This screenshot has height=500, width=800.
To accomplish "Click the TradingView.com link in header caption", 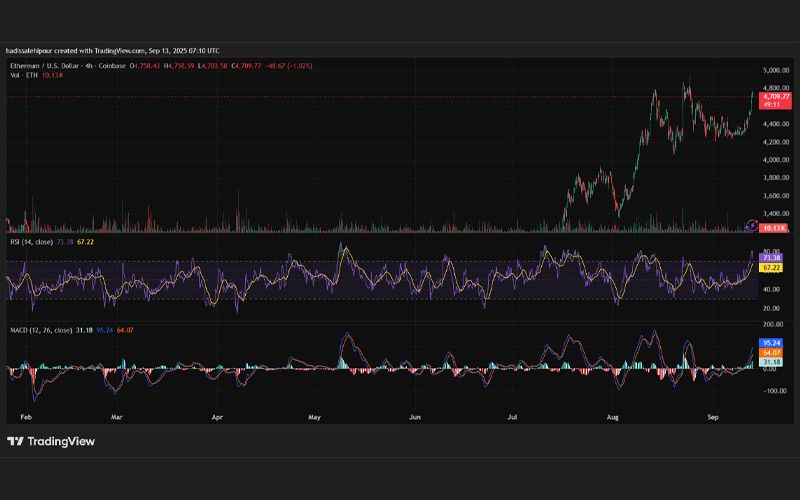I will coord(119,51).
